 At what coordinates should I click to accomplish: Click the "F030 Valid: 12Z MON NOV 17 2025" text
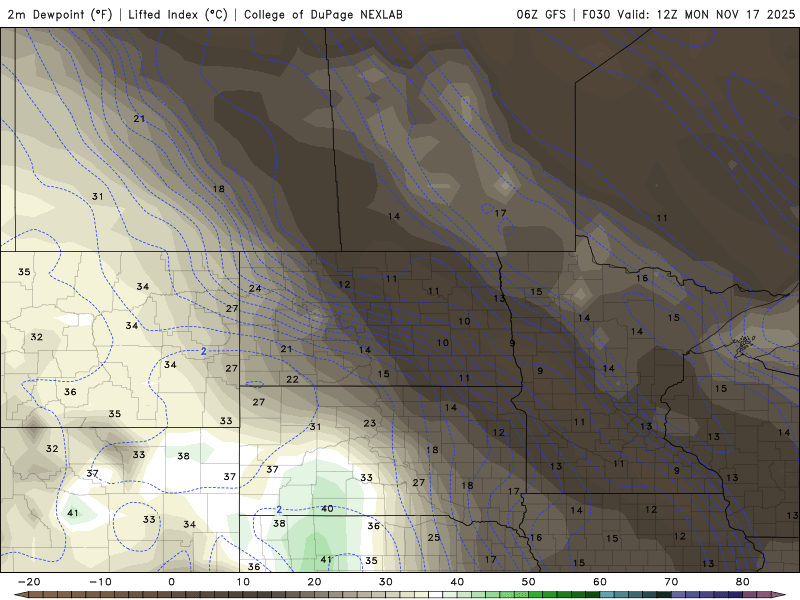688,14
